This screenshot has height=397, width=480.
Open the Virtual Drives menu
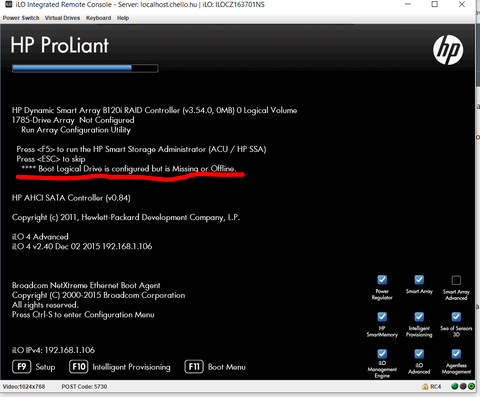click(x=62, y=18)
